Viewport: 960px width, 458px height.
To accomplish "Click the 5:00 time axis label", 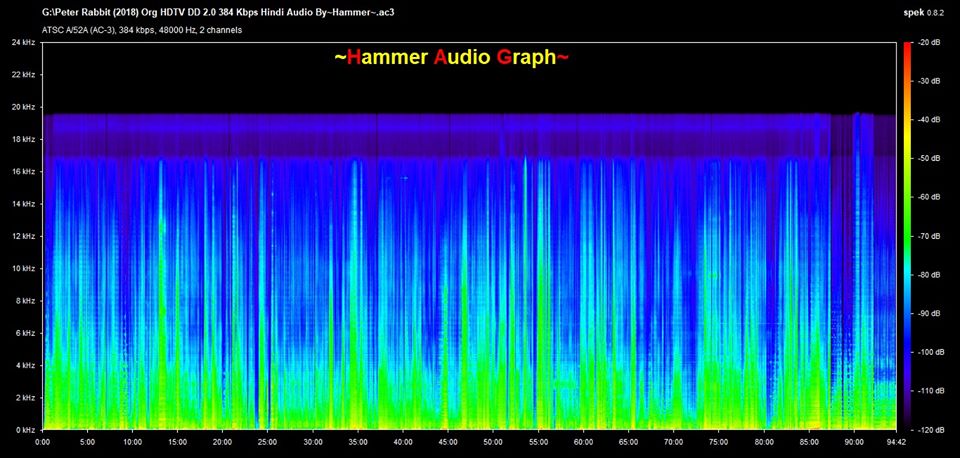I will point(88,441).
